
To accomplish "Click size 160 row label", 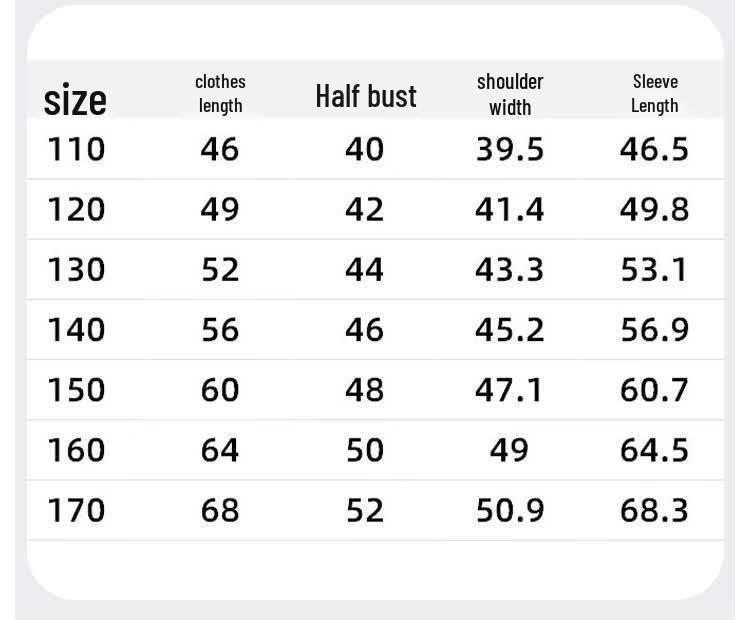I will click(77, 450).
